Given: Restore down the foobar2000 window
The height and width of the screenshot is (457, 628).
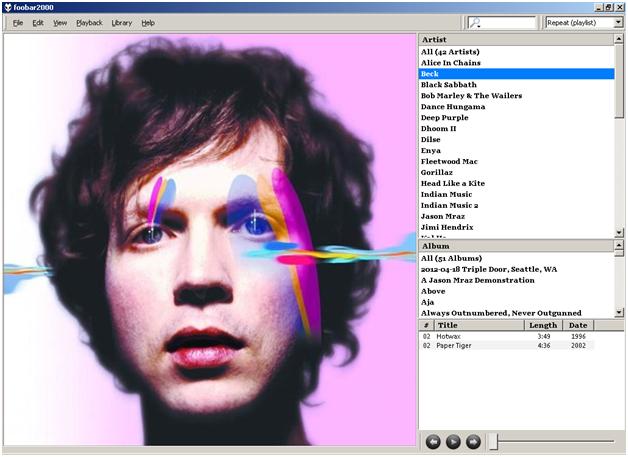Looking at the screenshot, I should 608,6.
